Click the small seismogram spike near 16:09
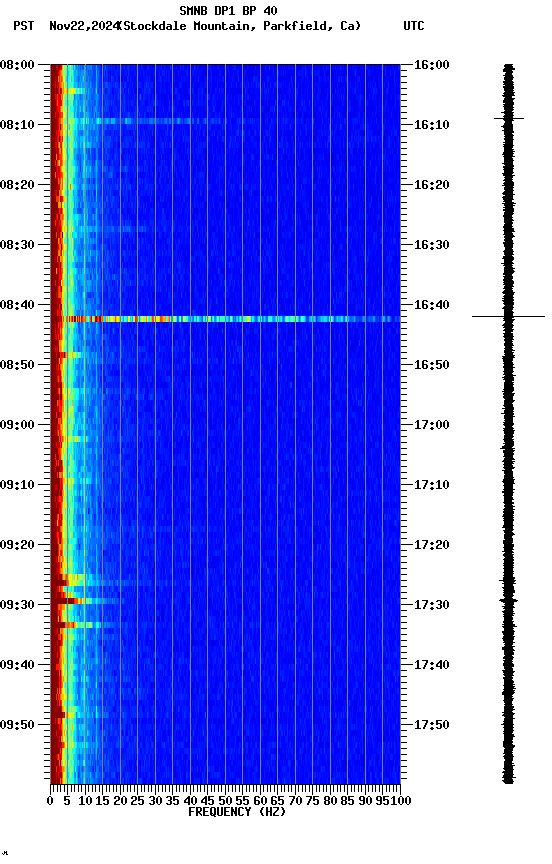 (x=508, y=118)
